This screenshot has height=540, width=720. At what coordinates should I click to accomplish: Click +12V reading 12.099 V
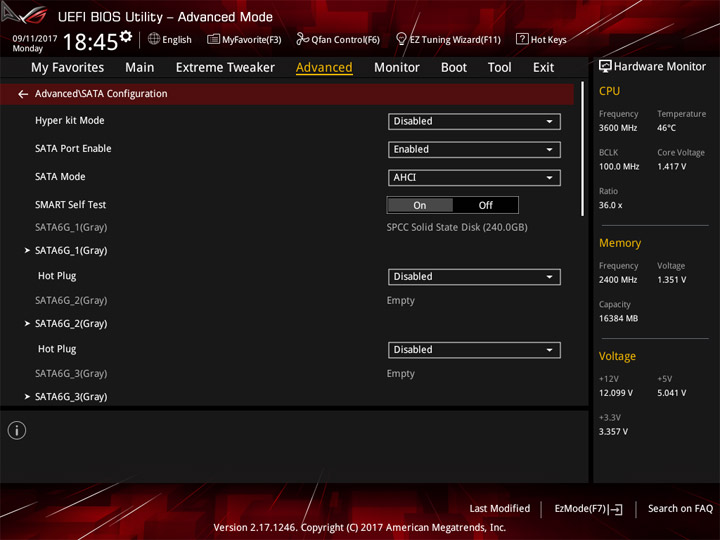tap(616, 393)
